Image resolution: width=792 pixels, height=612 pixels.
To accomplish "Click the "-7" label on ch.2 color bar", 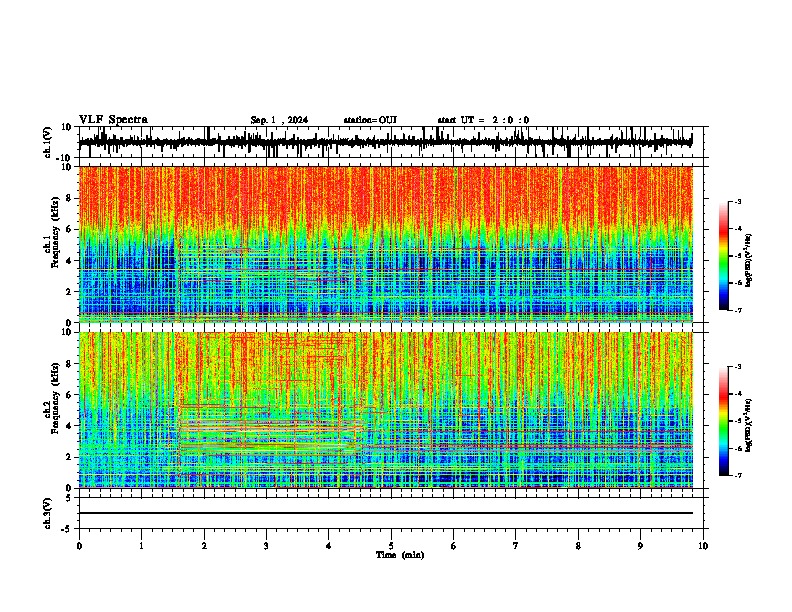I will [737, 475].
